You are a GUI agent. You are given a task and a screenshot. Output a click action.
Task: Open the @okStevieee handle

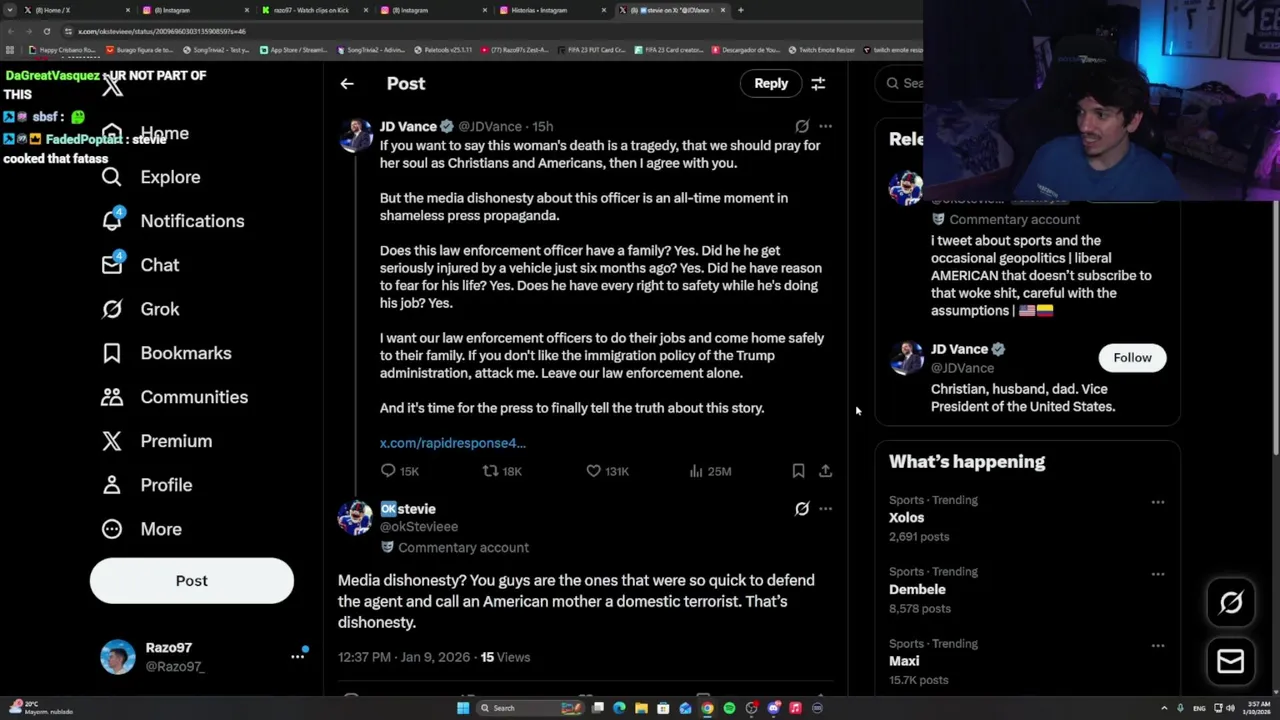tap(419, 527)
